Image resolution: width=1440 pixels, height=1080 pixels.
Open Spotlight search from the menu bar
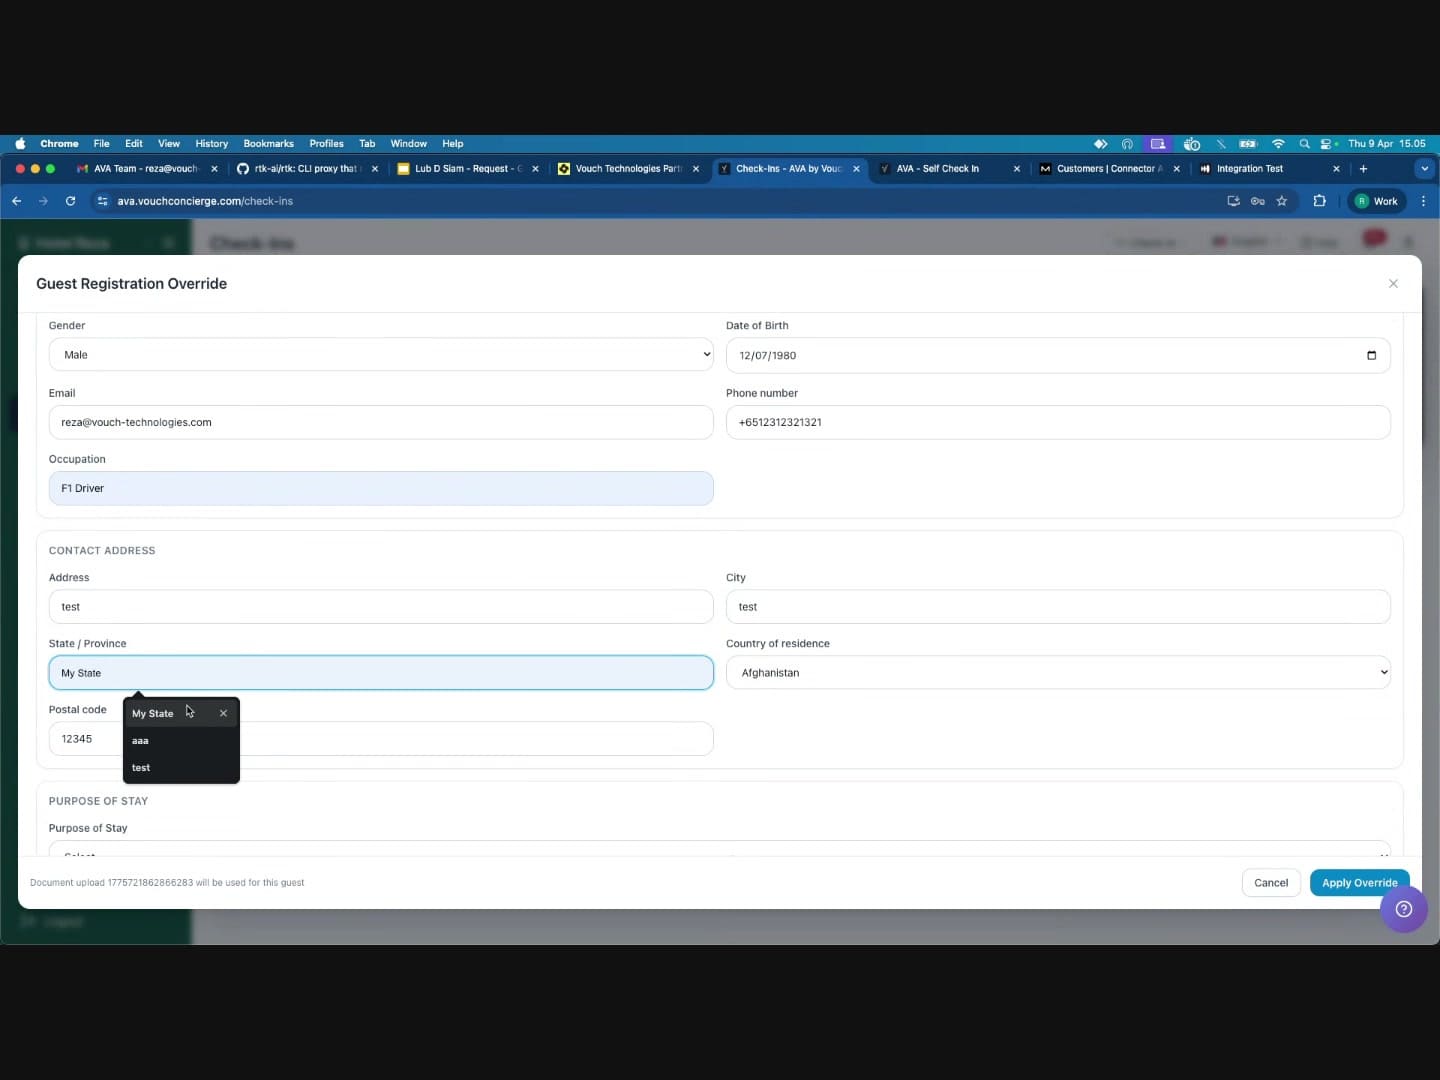coord(1305,144)
